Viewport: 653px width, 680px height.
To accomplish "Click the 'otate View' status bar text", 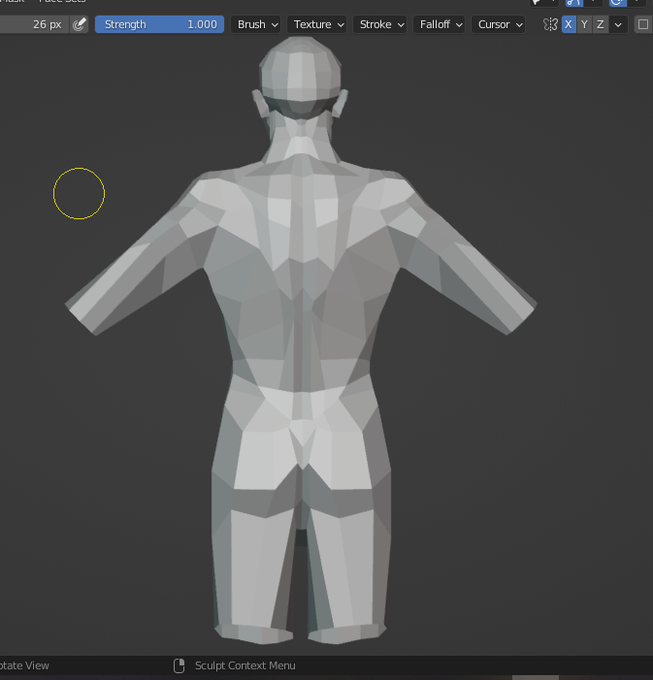I will (x=24, y=666).
